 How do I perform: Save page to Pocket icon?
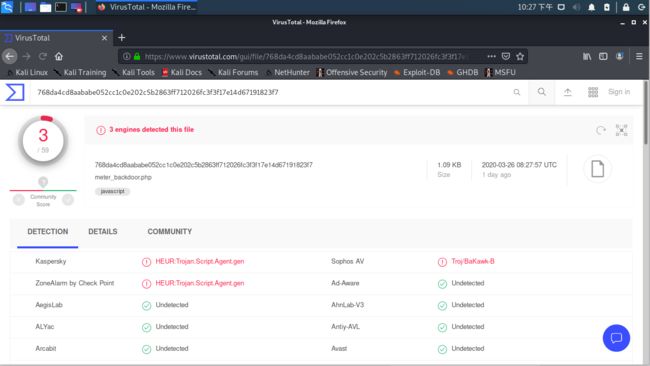point(506,56)
